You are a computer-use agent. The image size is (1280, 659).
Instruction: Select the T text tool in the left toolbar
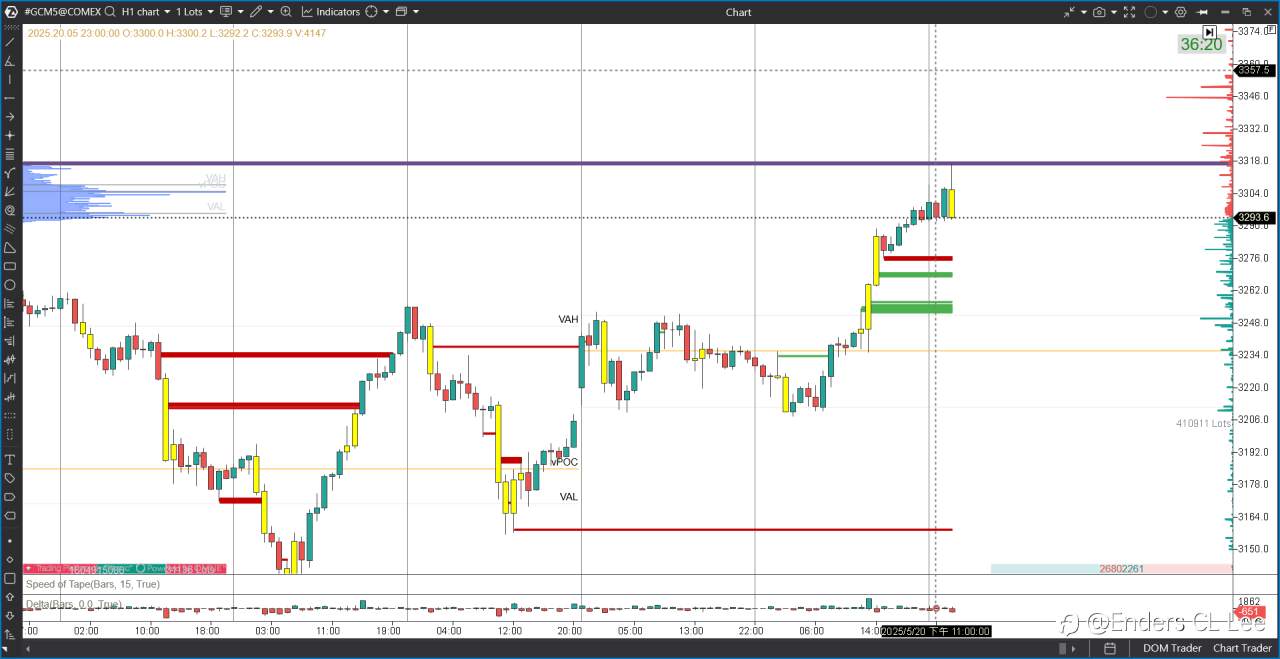(10, 459)
